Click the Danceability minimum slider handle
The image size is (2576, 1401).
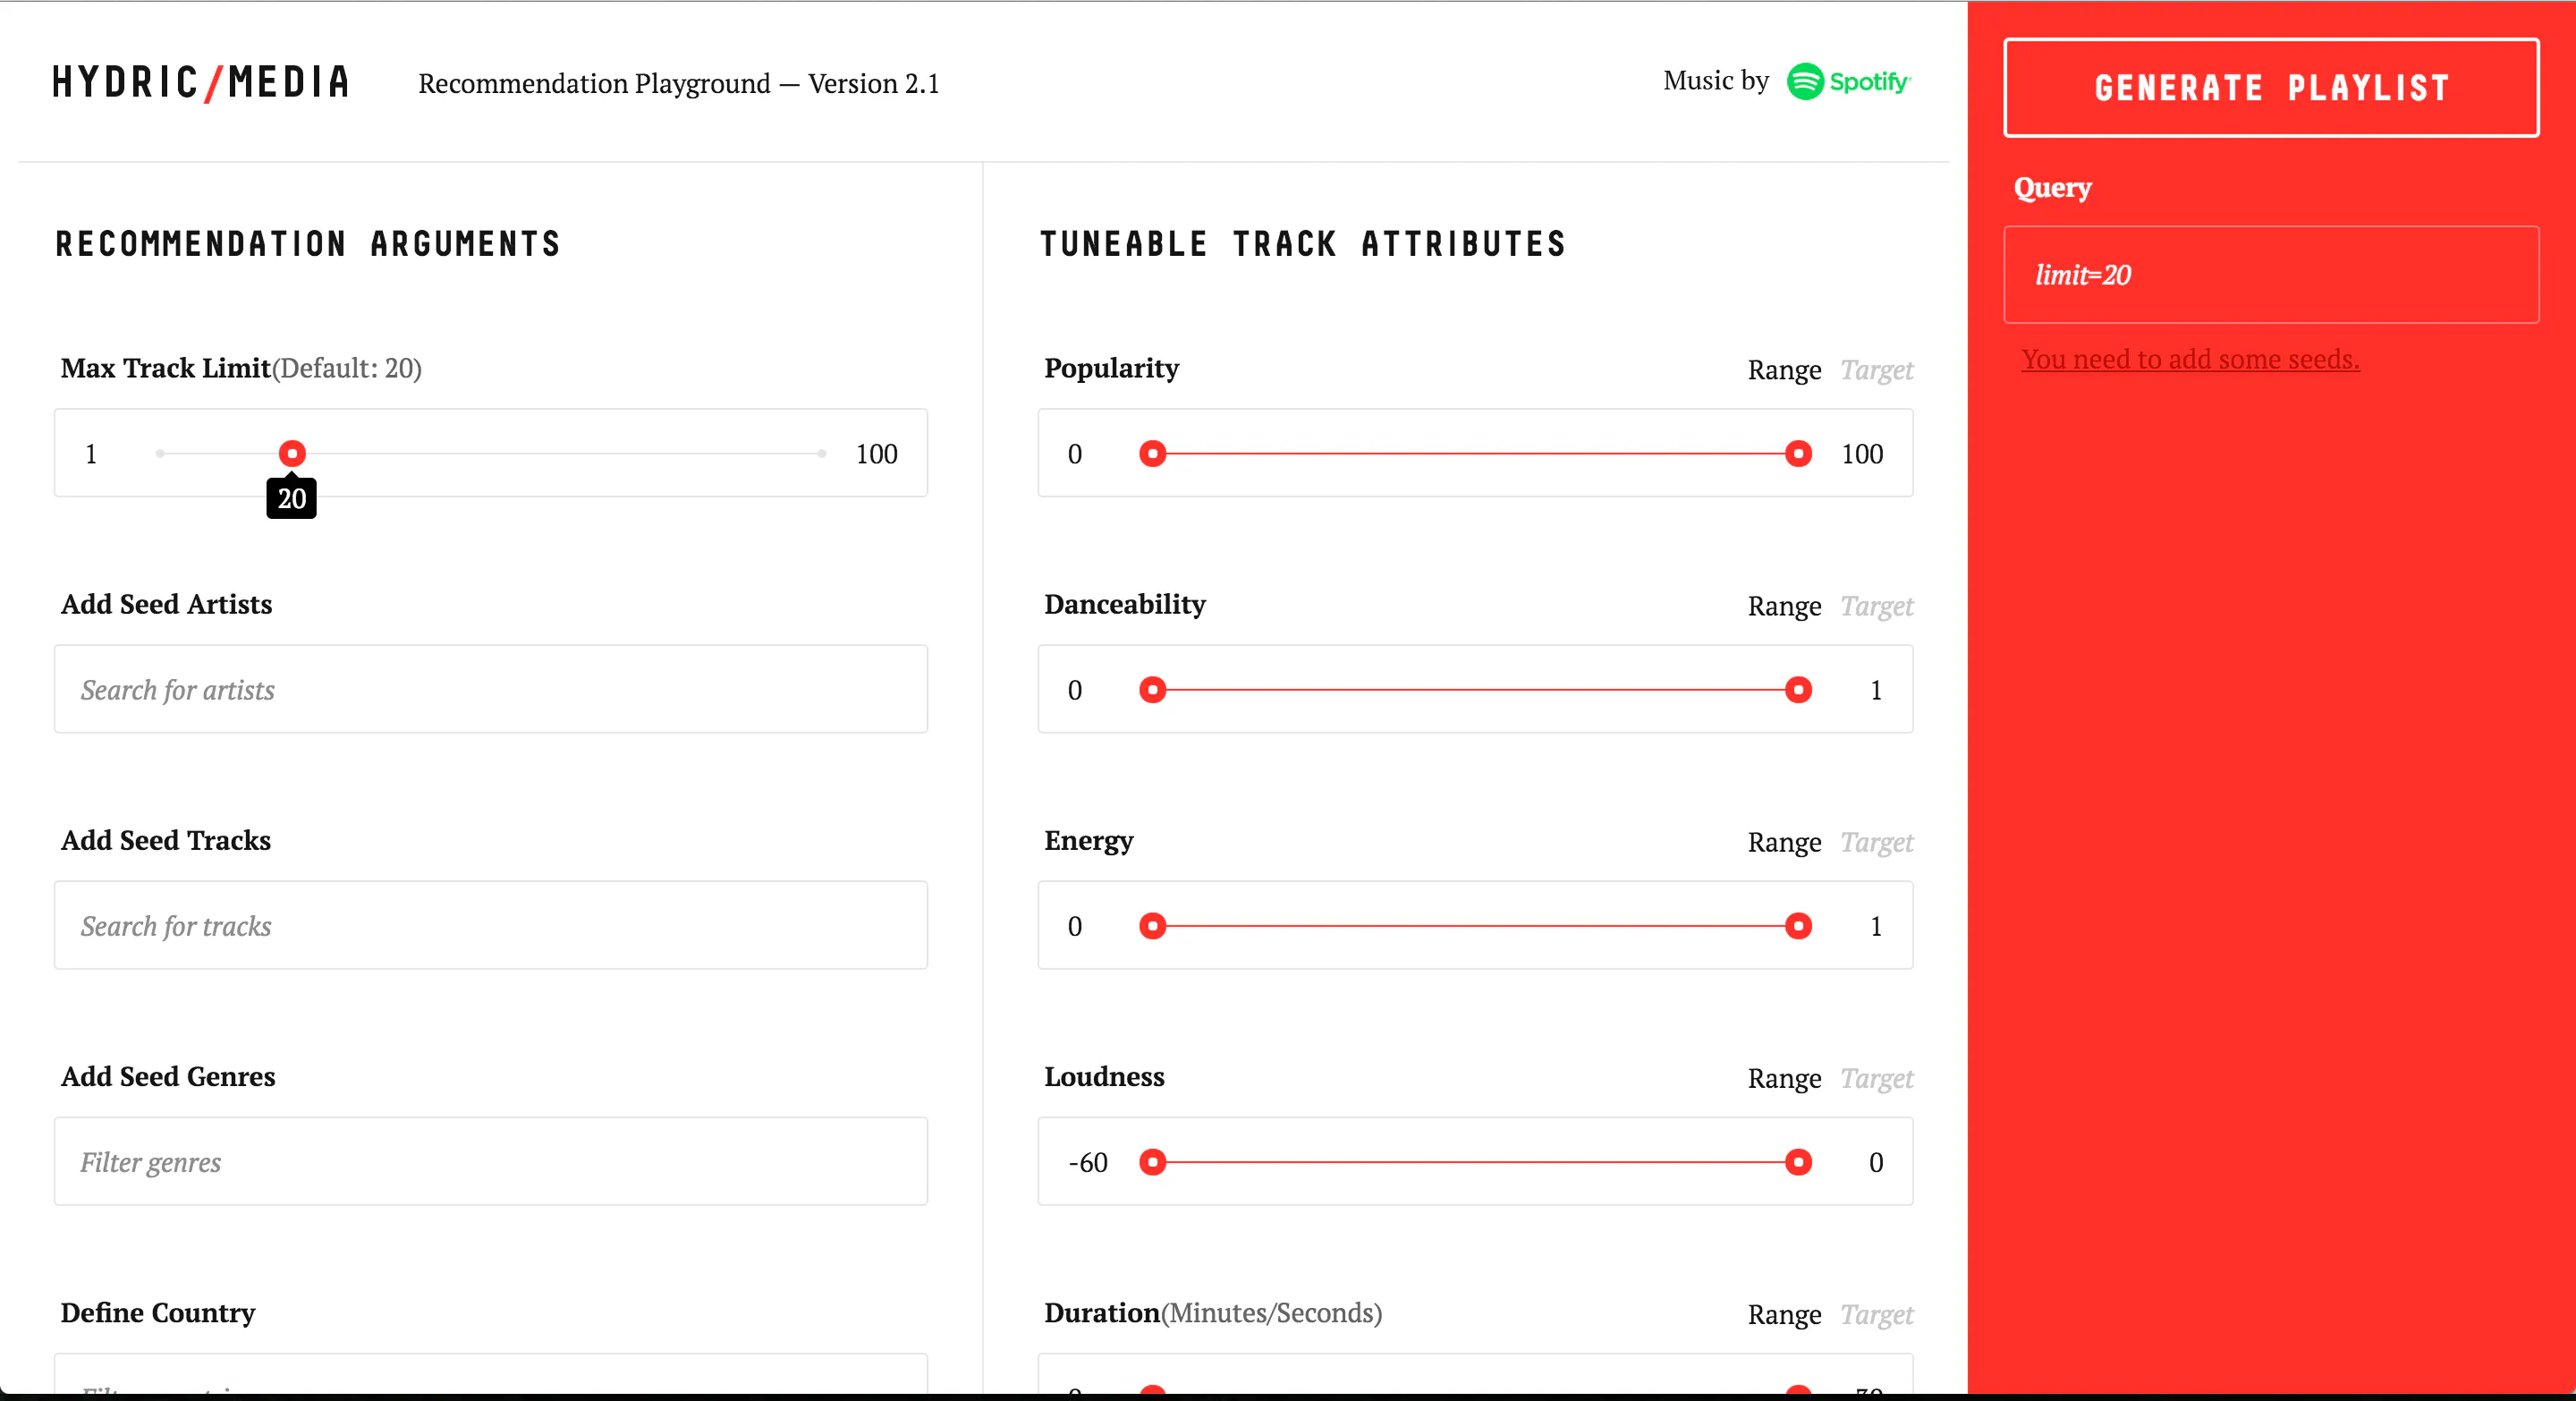[1153, 690]
